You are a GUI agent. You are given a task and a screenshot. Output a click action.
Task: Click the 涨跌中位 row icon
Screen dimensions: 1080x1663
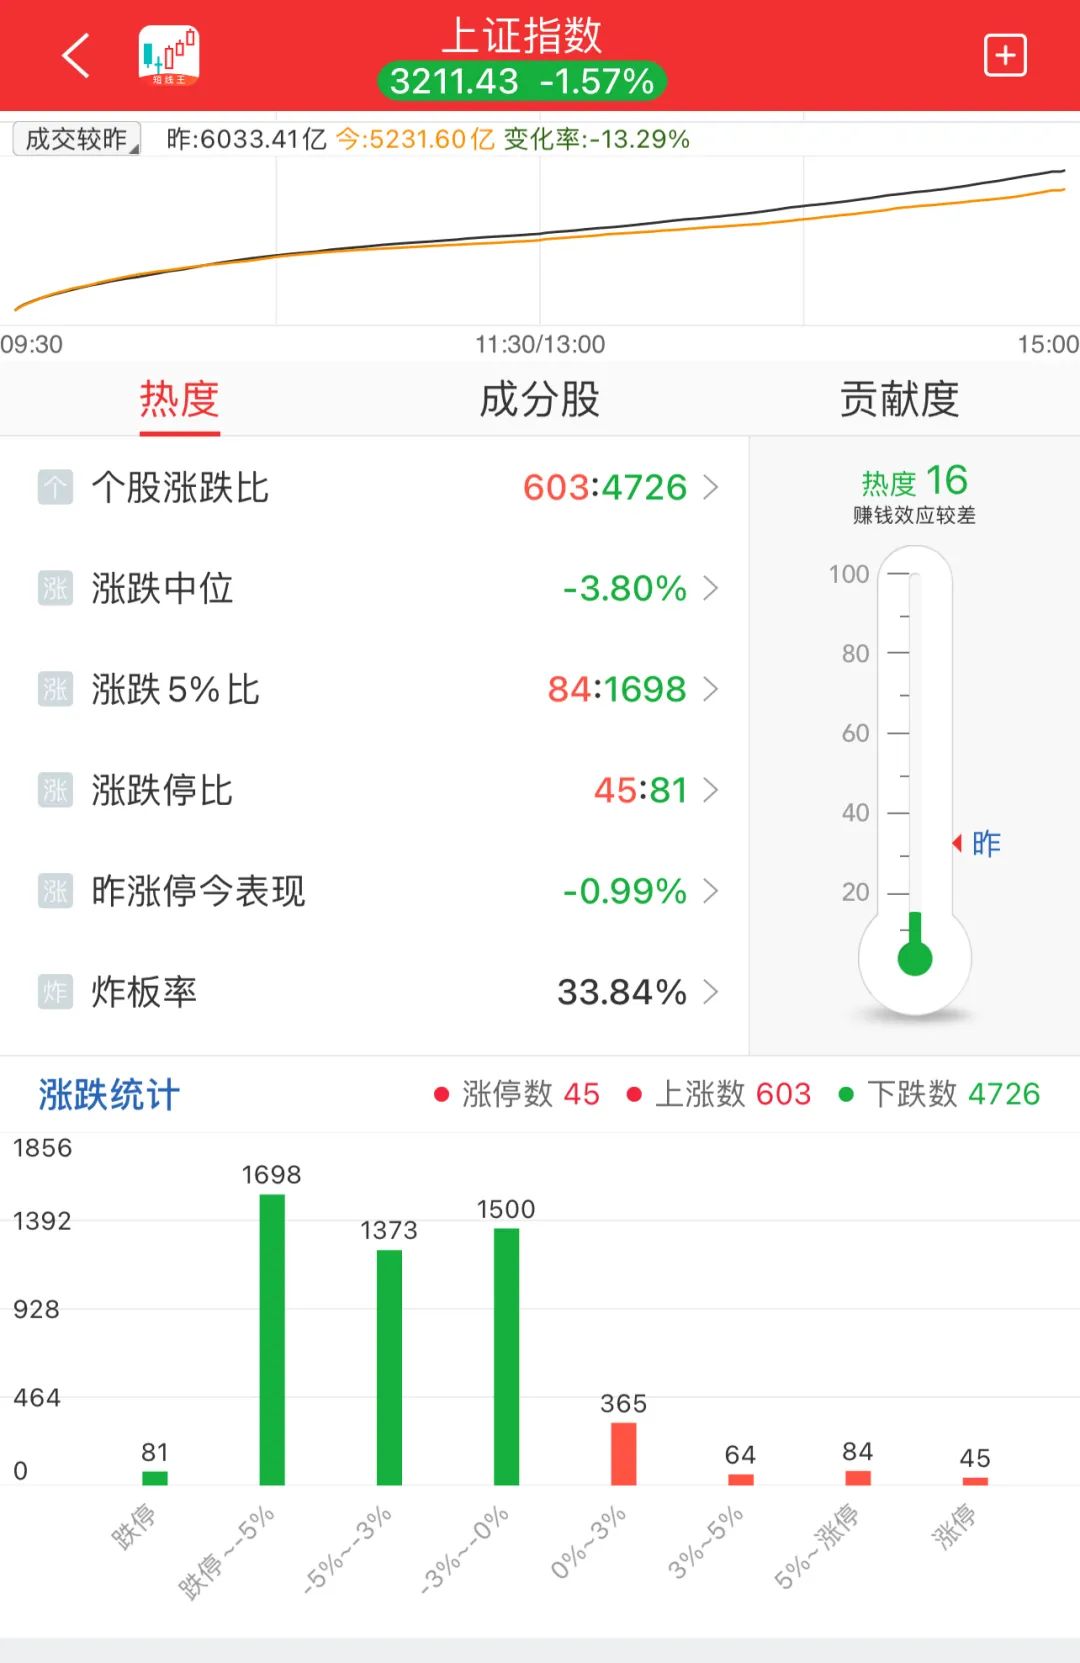click(x=55, y=589)
